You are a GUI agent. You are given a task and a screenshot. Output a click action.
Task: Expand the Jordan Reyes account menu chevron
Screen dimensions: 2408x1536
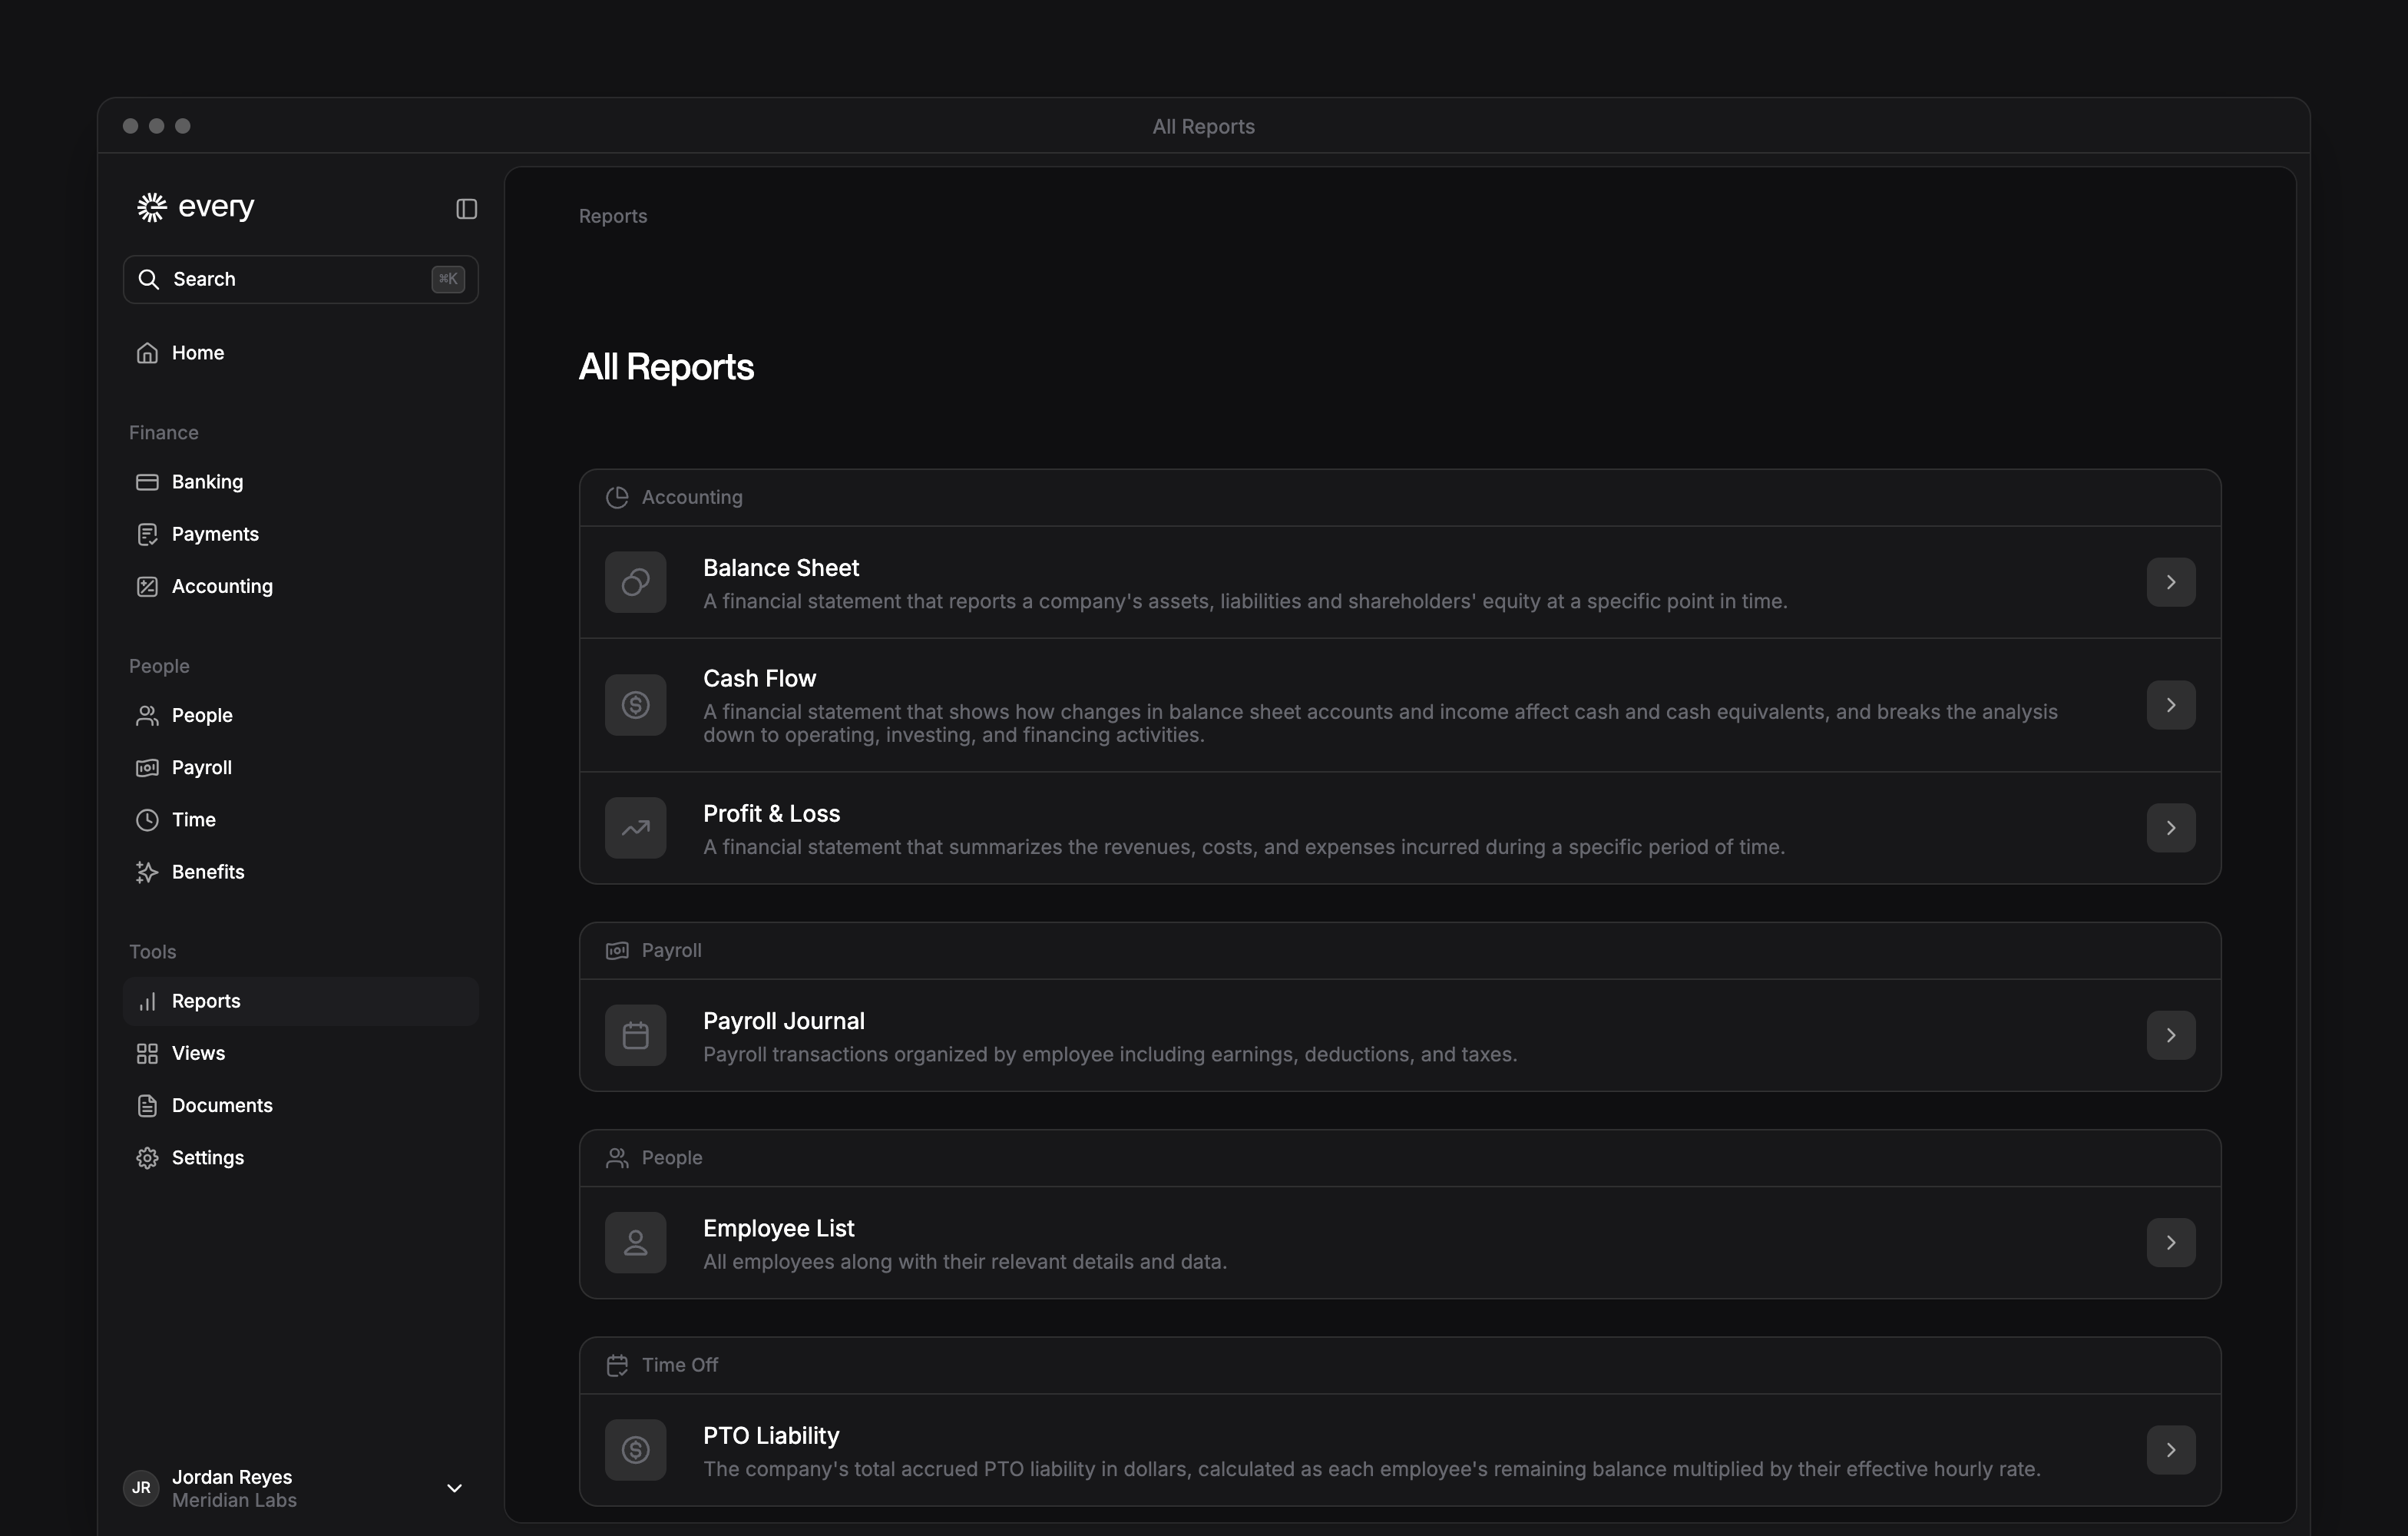454,1488
